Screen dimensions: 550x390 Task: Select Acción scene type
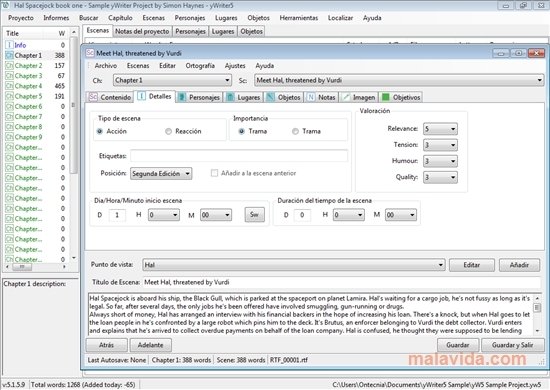coord(100,131)
